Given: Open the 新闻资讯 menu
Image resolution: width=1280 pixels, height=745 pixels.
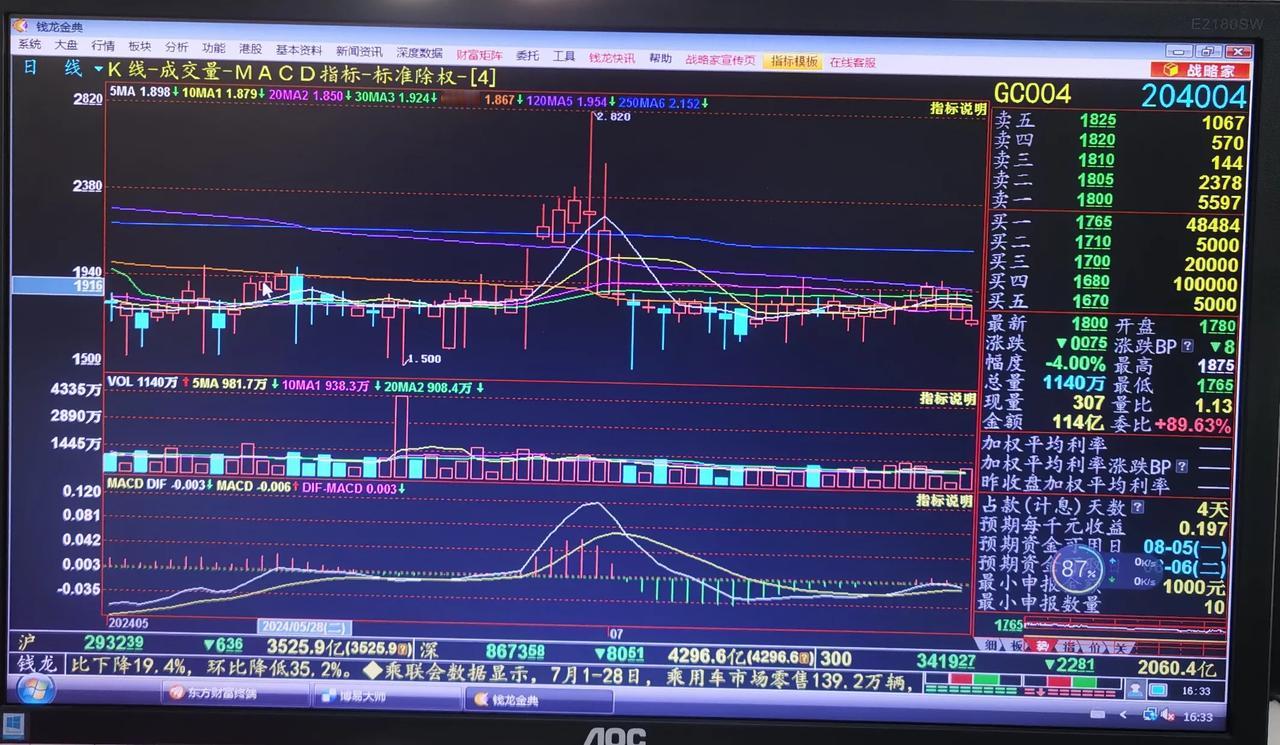Looking at the screenshot, I should pos(359,51).
